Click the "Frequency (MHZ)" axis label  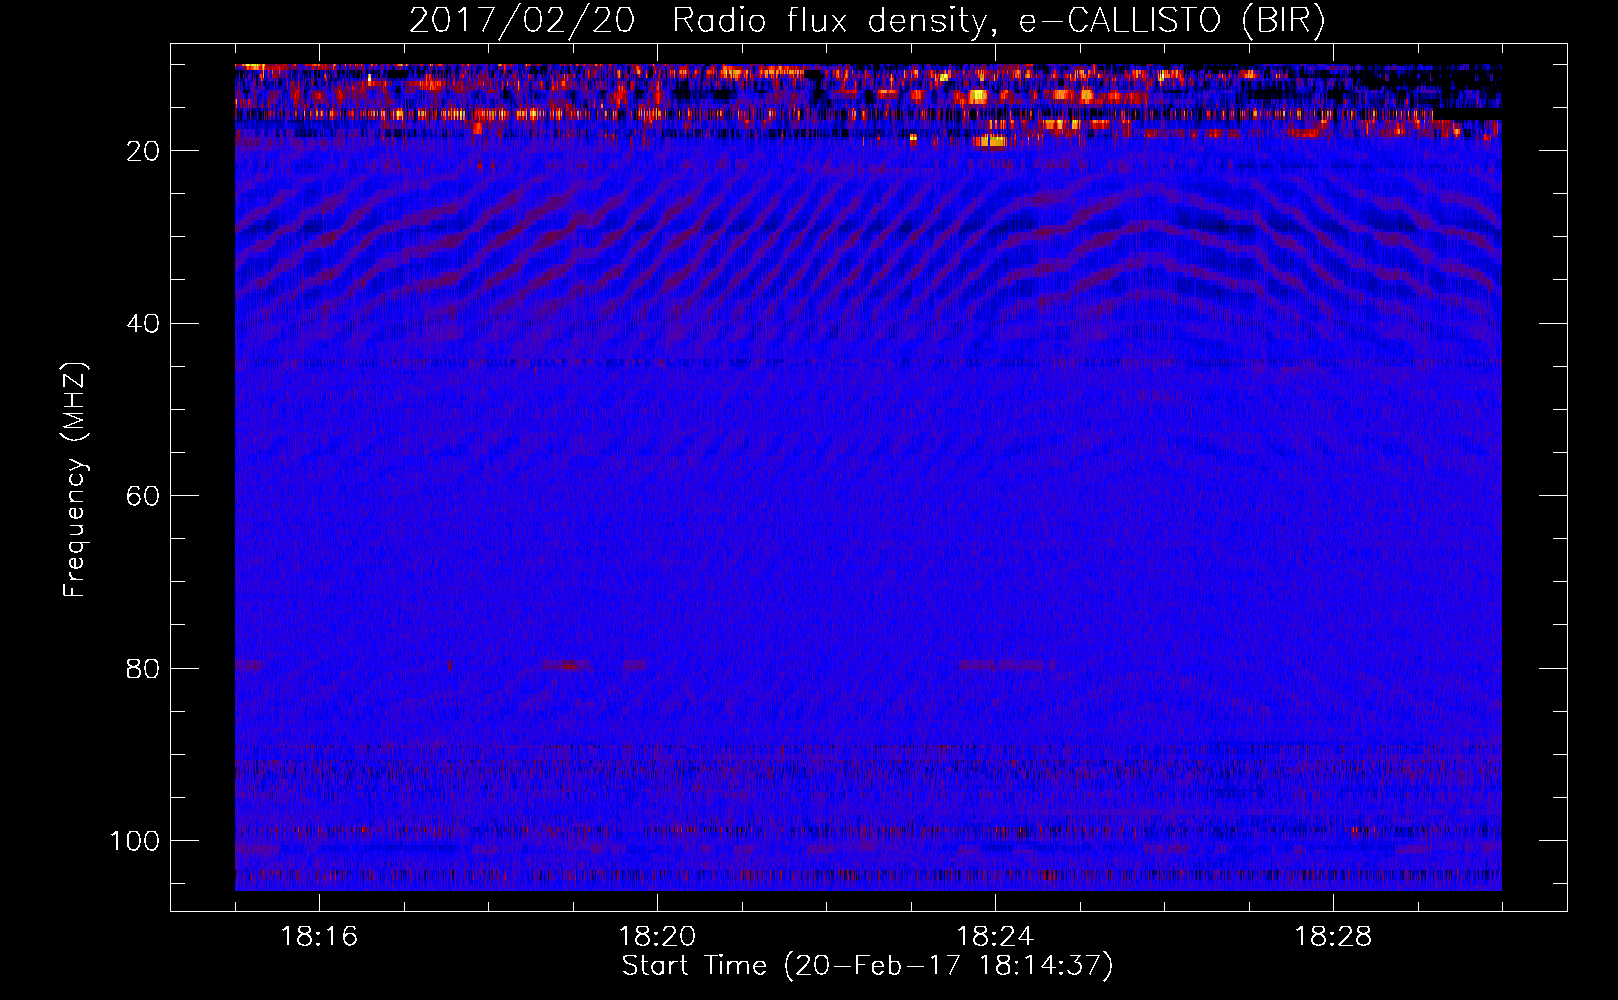pyautogui.click(x=75, y=480)
